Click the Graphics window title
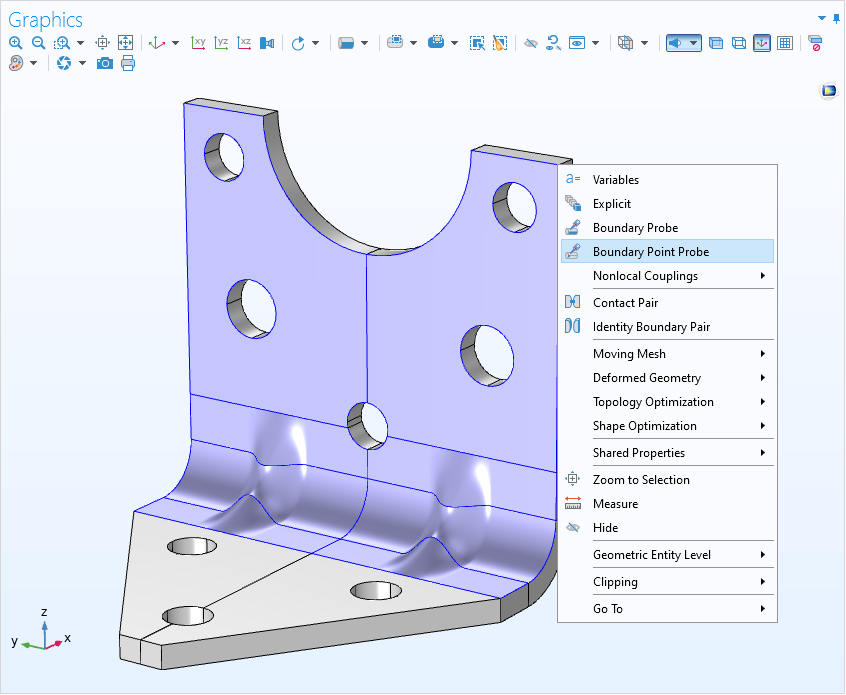Screen dimensions: 846x695 coord(46,20)
